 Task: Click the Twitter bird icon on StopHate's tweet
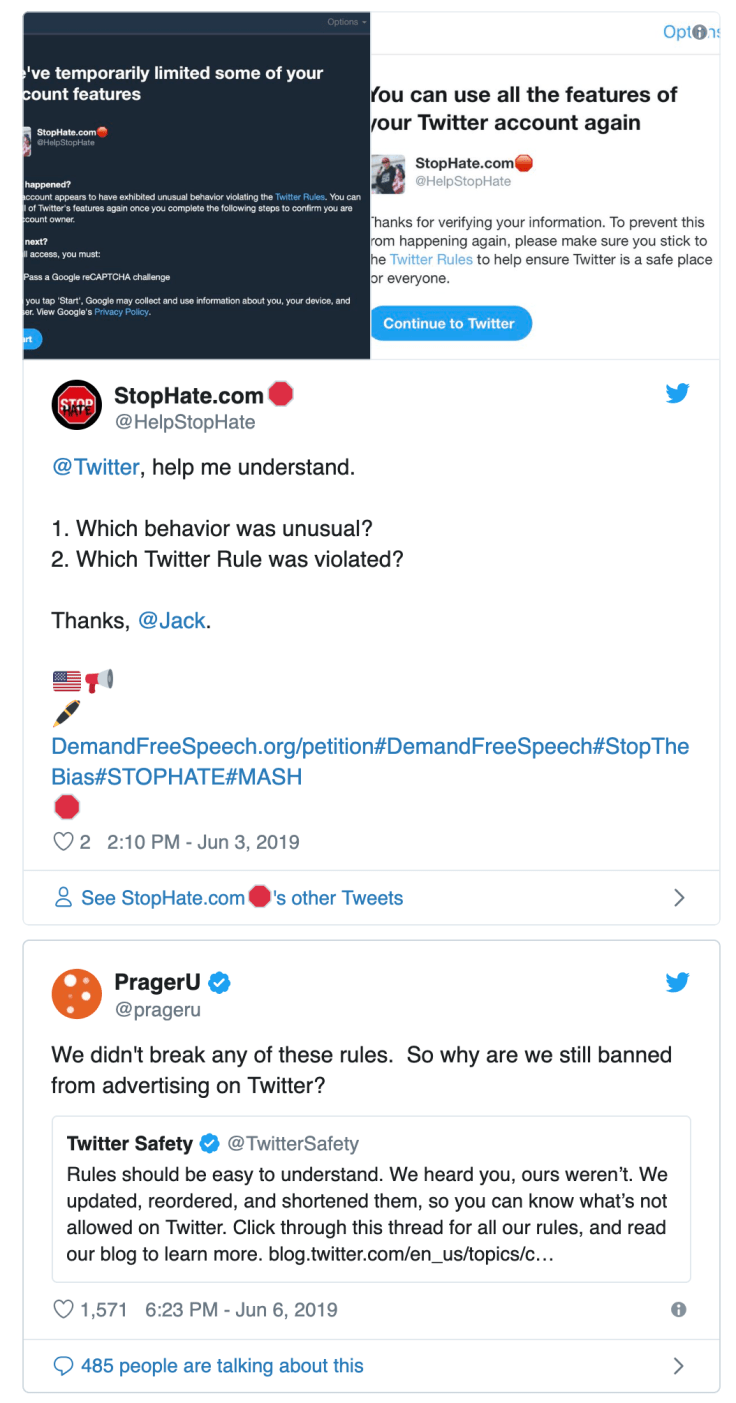click(678, 393)
